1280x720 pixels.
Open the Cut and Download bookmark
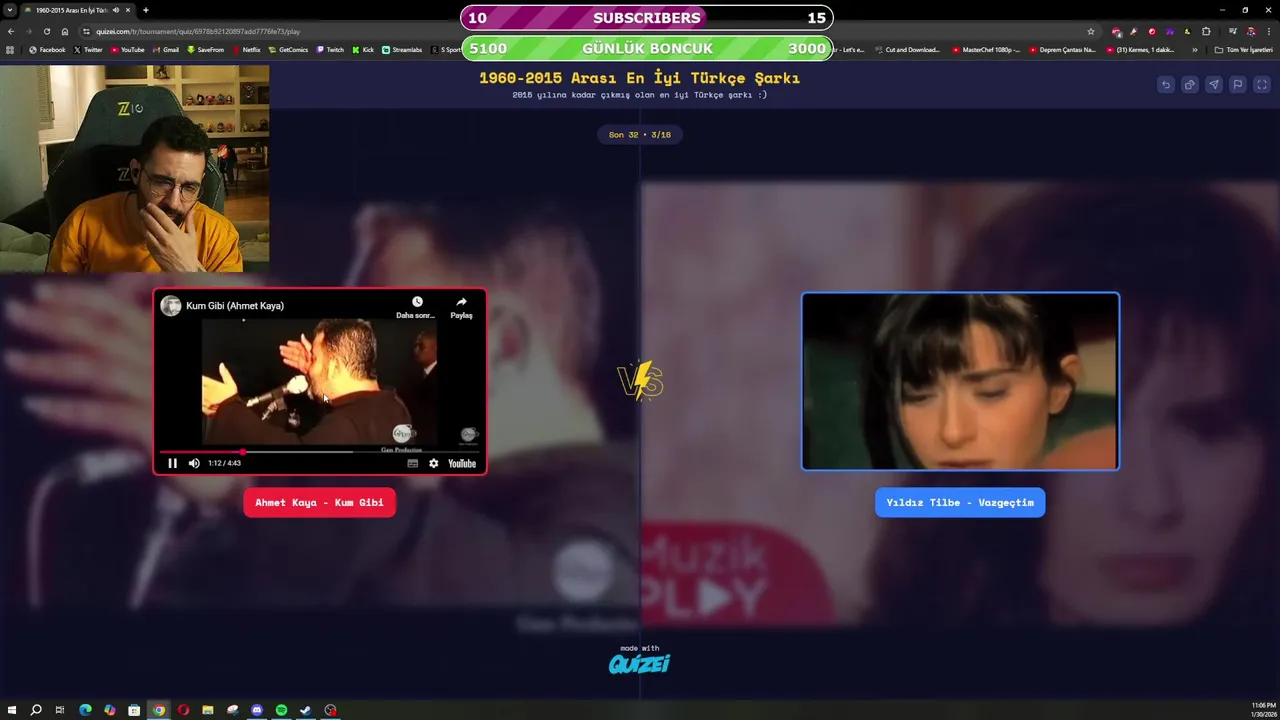click(x=907, y=49)
